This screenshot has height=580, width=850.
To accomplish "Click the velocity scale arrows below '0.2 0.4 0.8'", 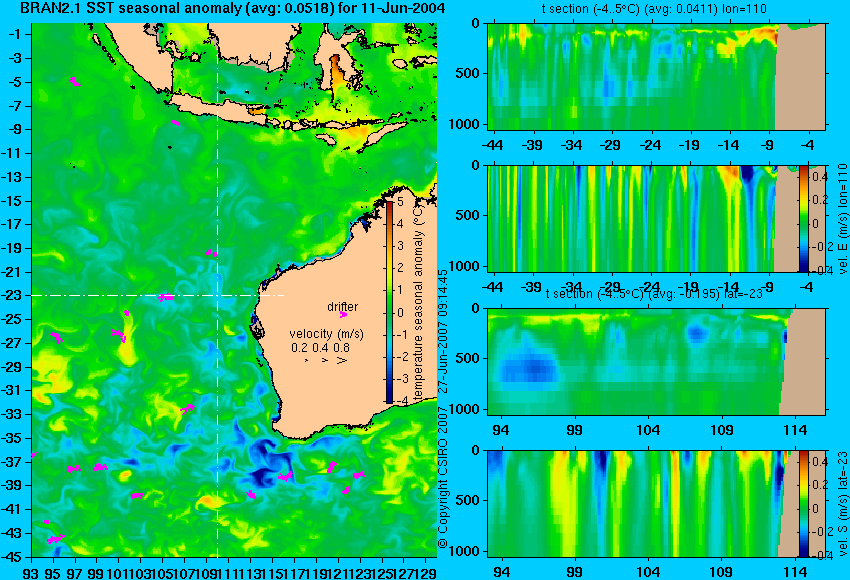I will [x=325, y=360].
